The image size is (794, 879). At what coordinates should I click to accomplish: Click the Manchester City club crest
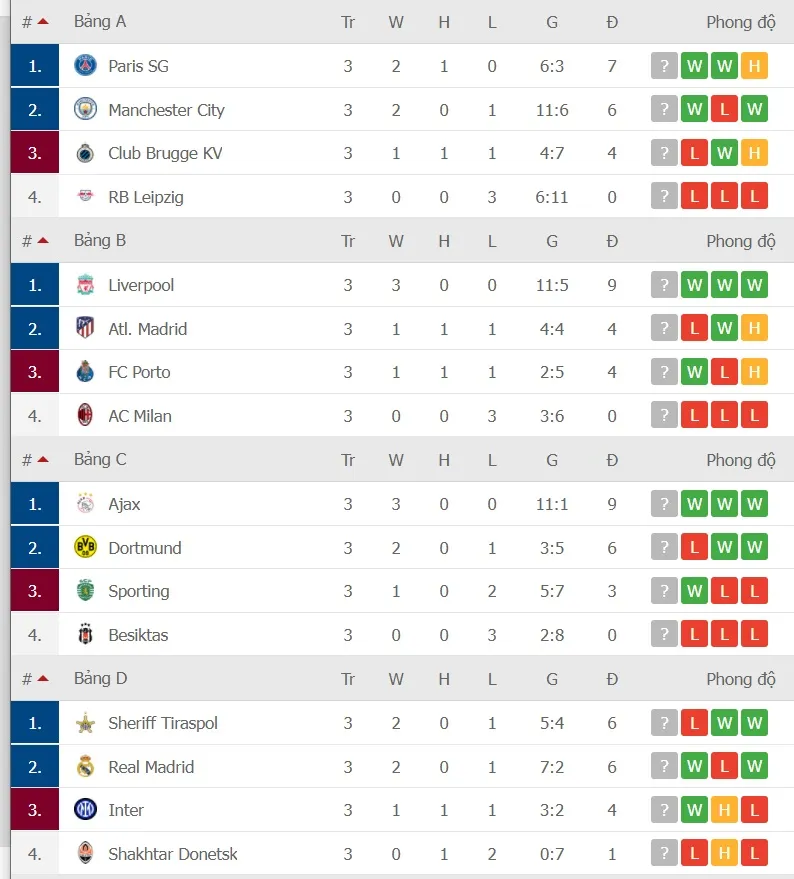click(85, 109)
